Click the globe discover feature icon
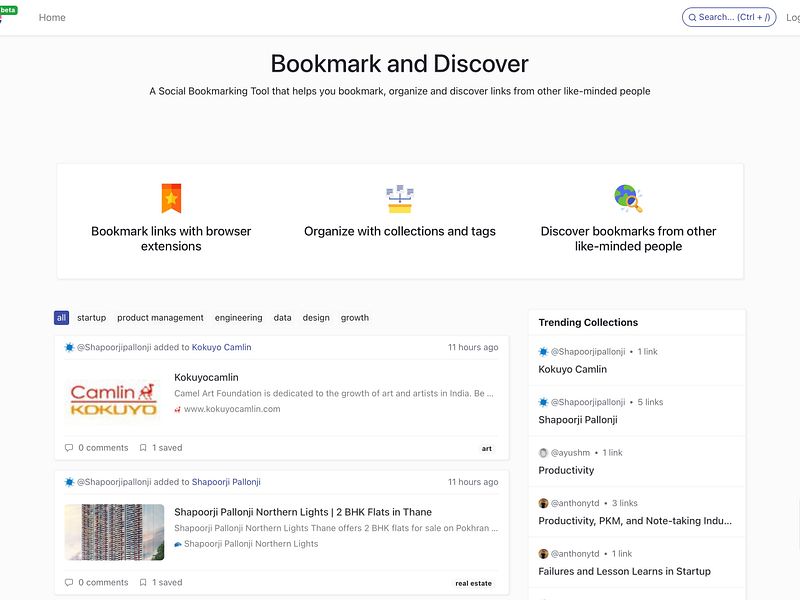 (x=629, y=198)
